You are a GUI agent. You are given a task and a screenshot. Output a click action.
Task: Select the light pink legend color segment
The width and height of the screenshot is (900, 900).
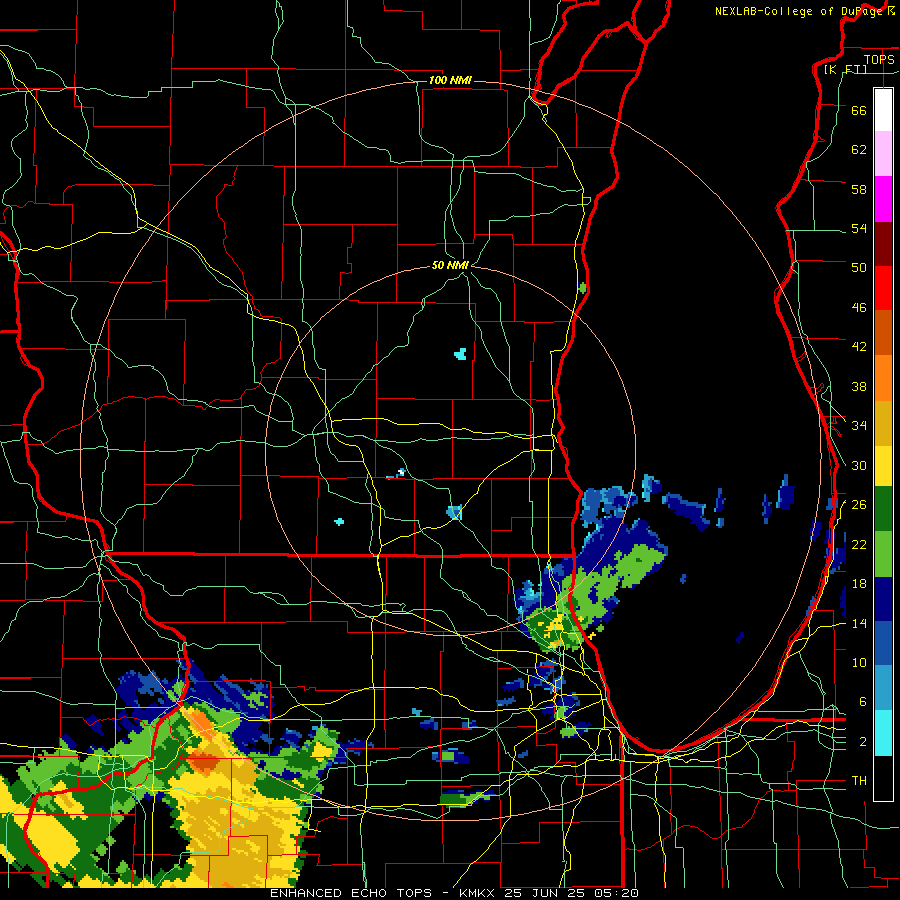pyautogui.click(x=883, y=153)
